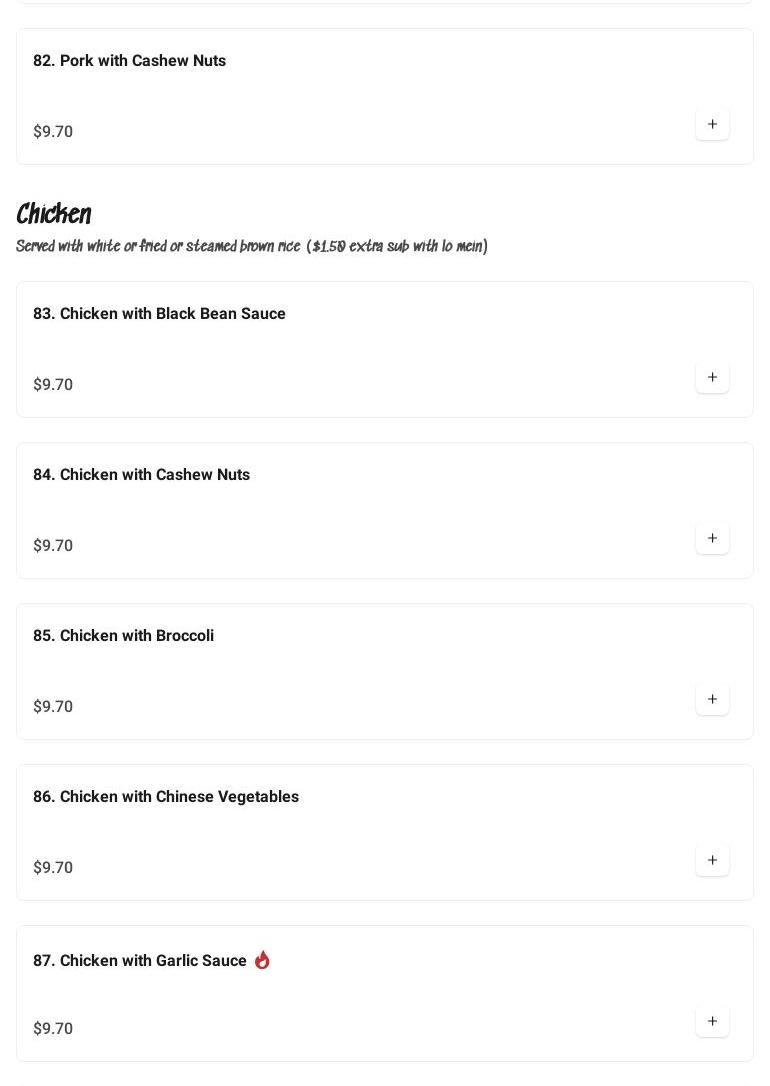
Task: Open 83. Chicken with Black Bean Sauce
Action: (x=159, y=314)
